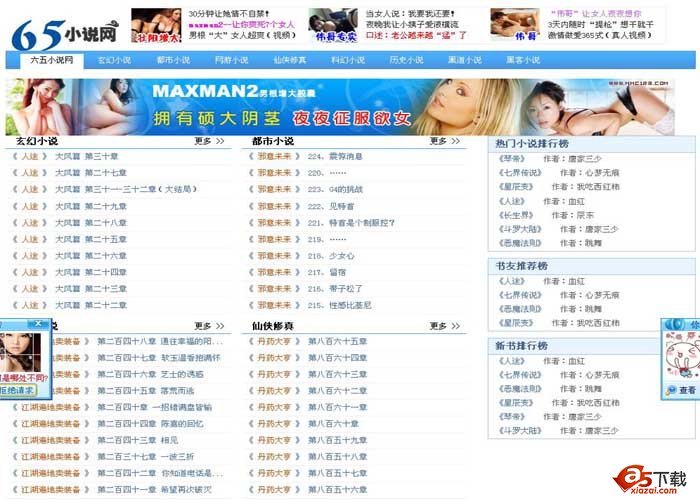Image resolution: width=700 pixels, height=500 pixels.
Task: Switch to the 都市小说 navigation tab
Action: 173,60
